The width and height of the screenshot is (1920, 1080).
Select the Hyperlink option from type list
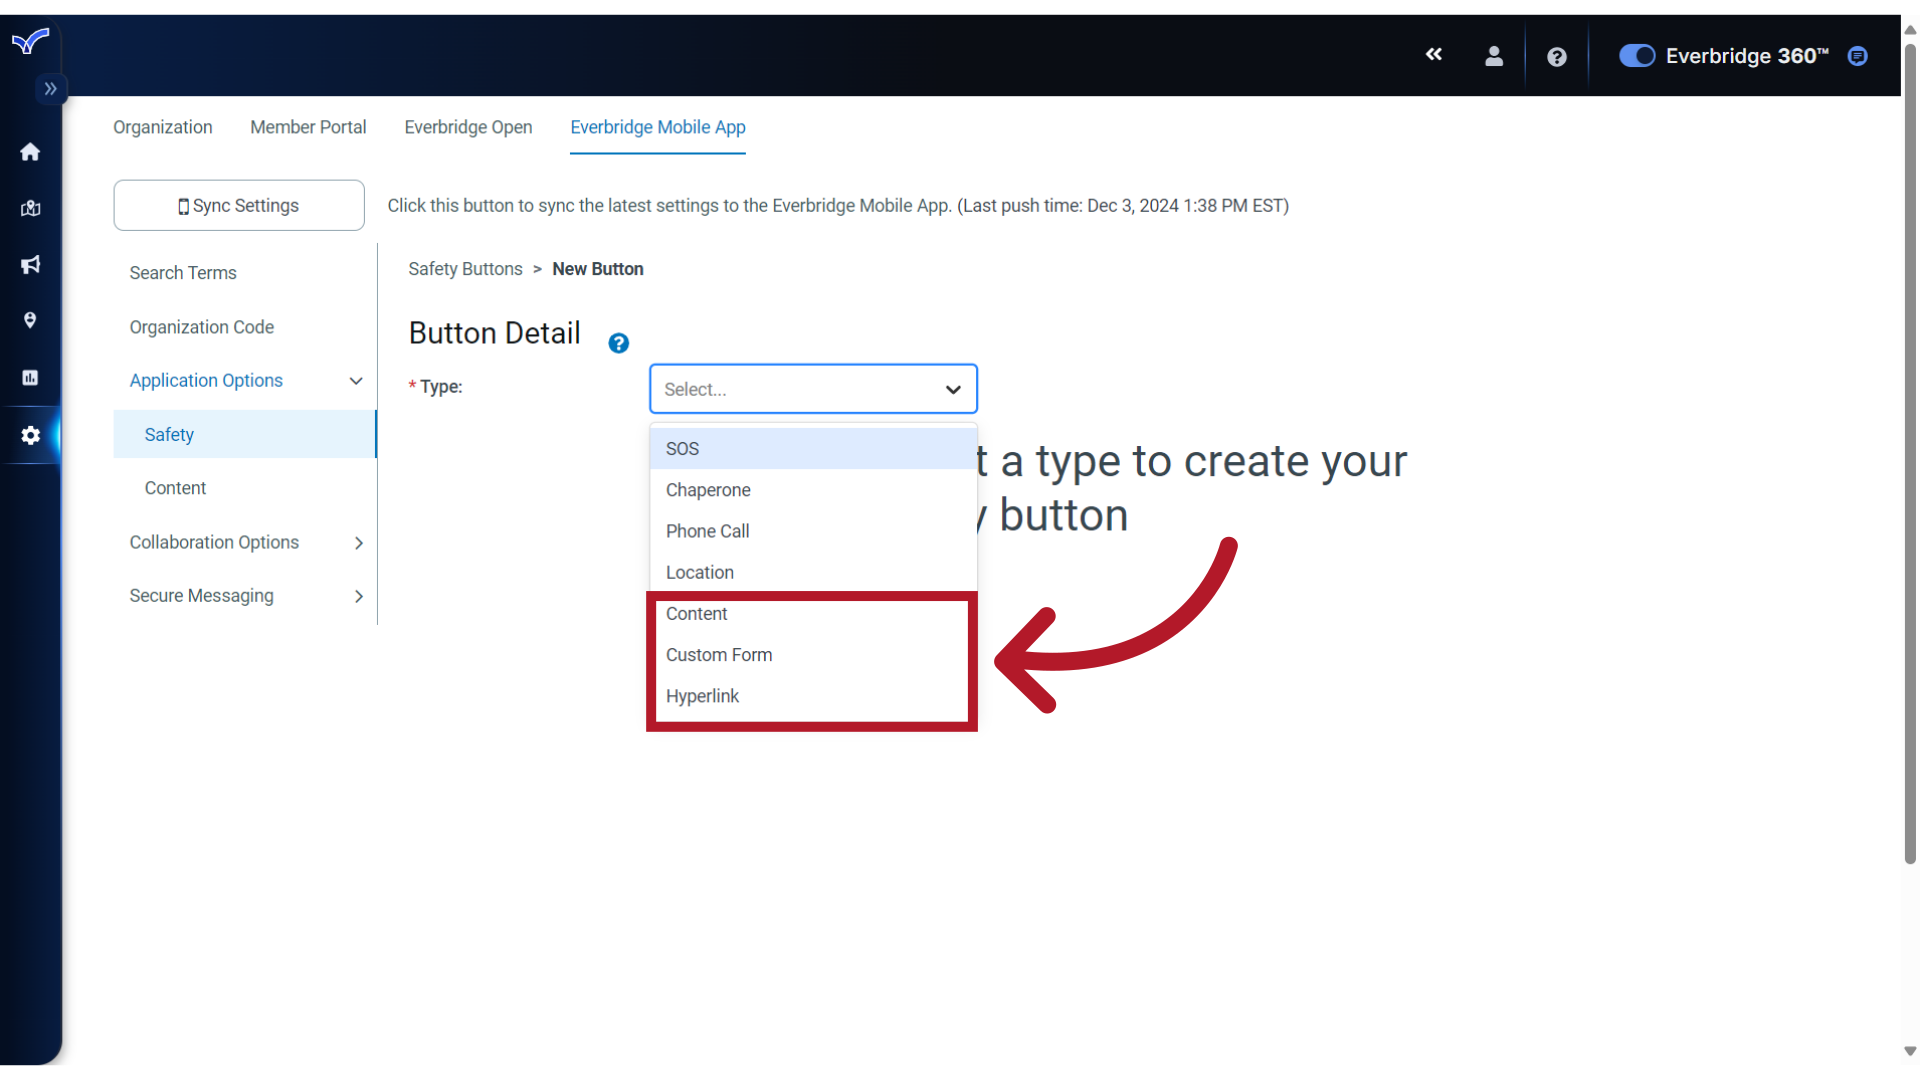pos(702,695)
